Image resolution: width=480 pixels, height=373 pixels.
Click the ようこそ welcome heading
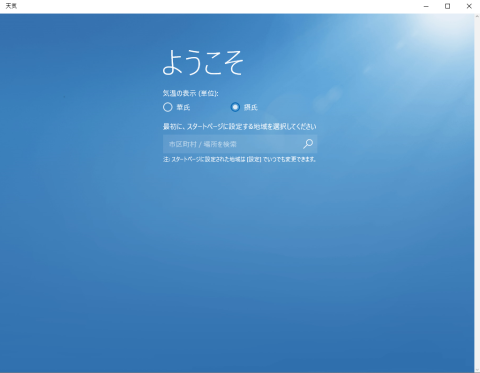[x=203, y=62]
